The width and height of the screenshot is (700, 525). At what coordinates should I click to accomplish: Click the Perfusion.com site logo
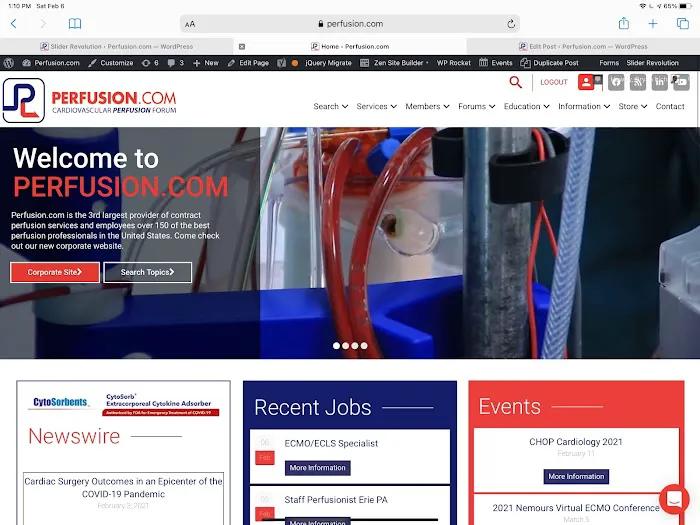pyautogui.click(x=90, y=101)
